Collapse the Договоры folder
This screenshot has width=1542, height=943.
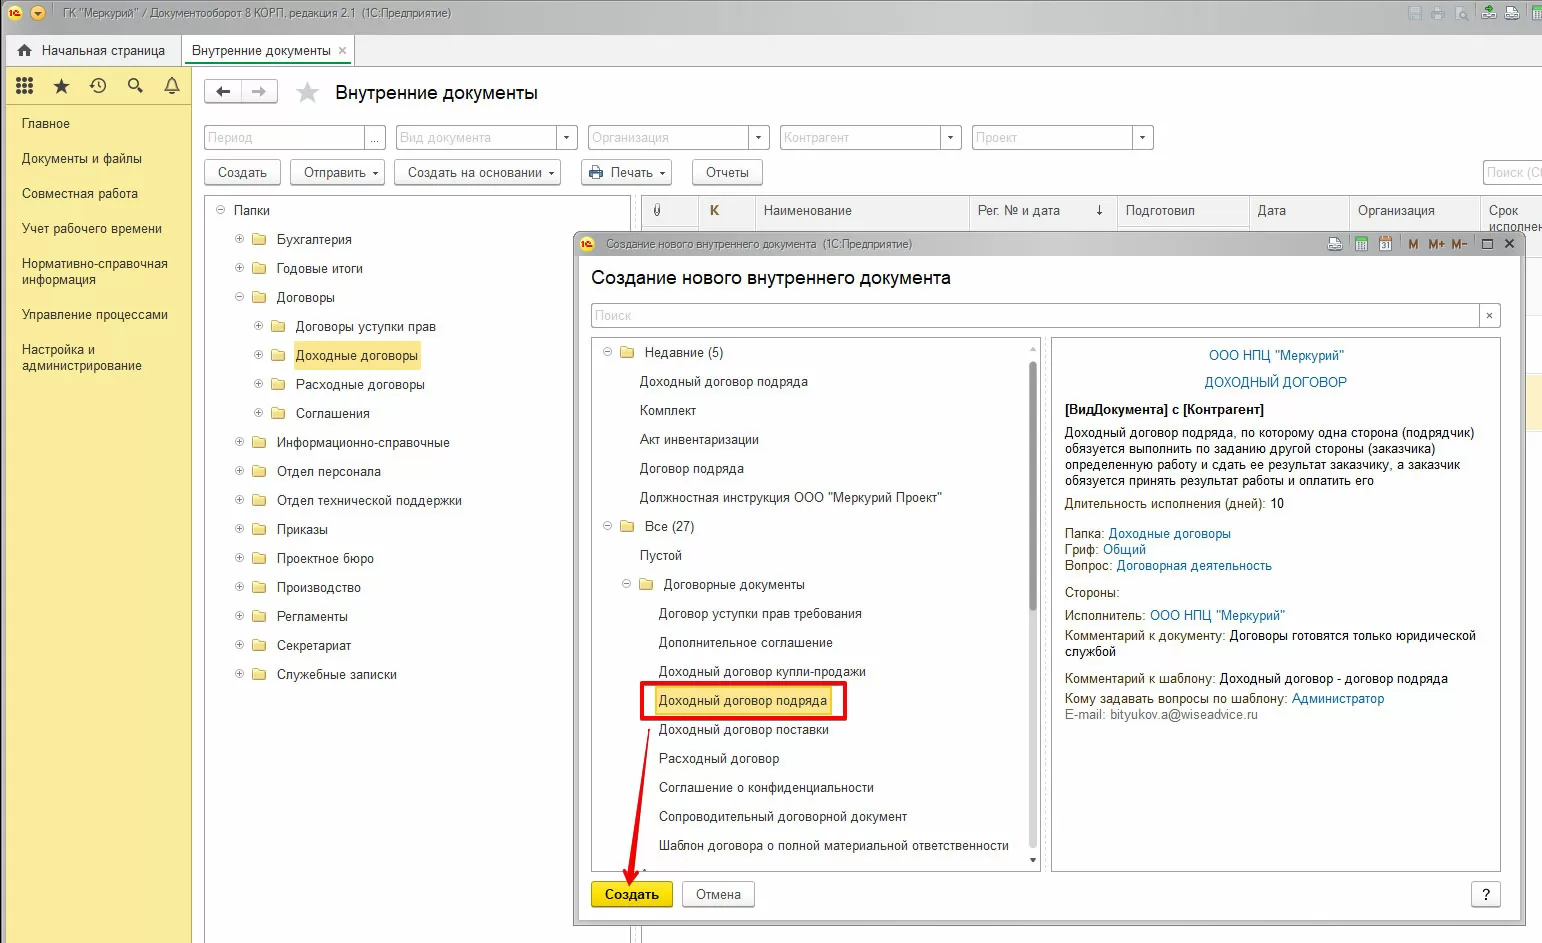point(239,298)
